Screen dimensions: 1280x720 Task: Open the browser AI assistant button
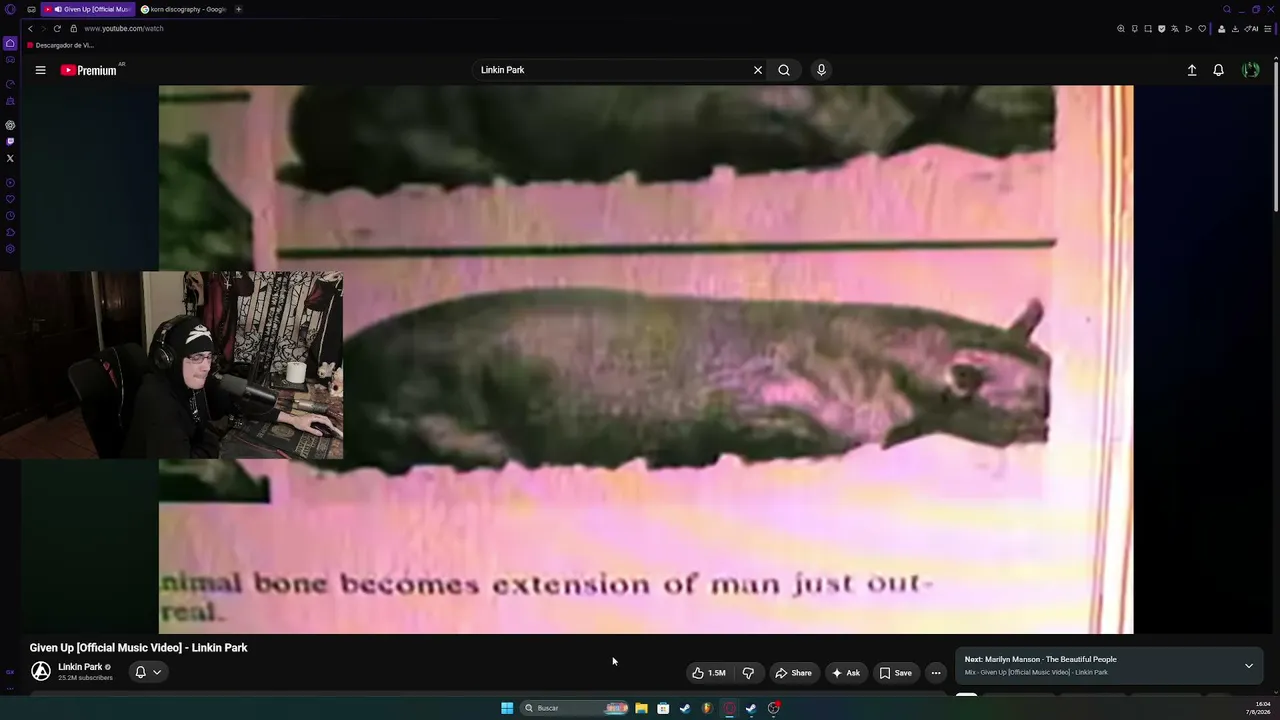tap(1252, 29)
